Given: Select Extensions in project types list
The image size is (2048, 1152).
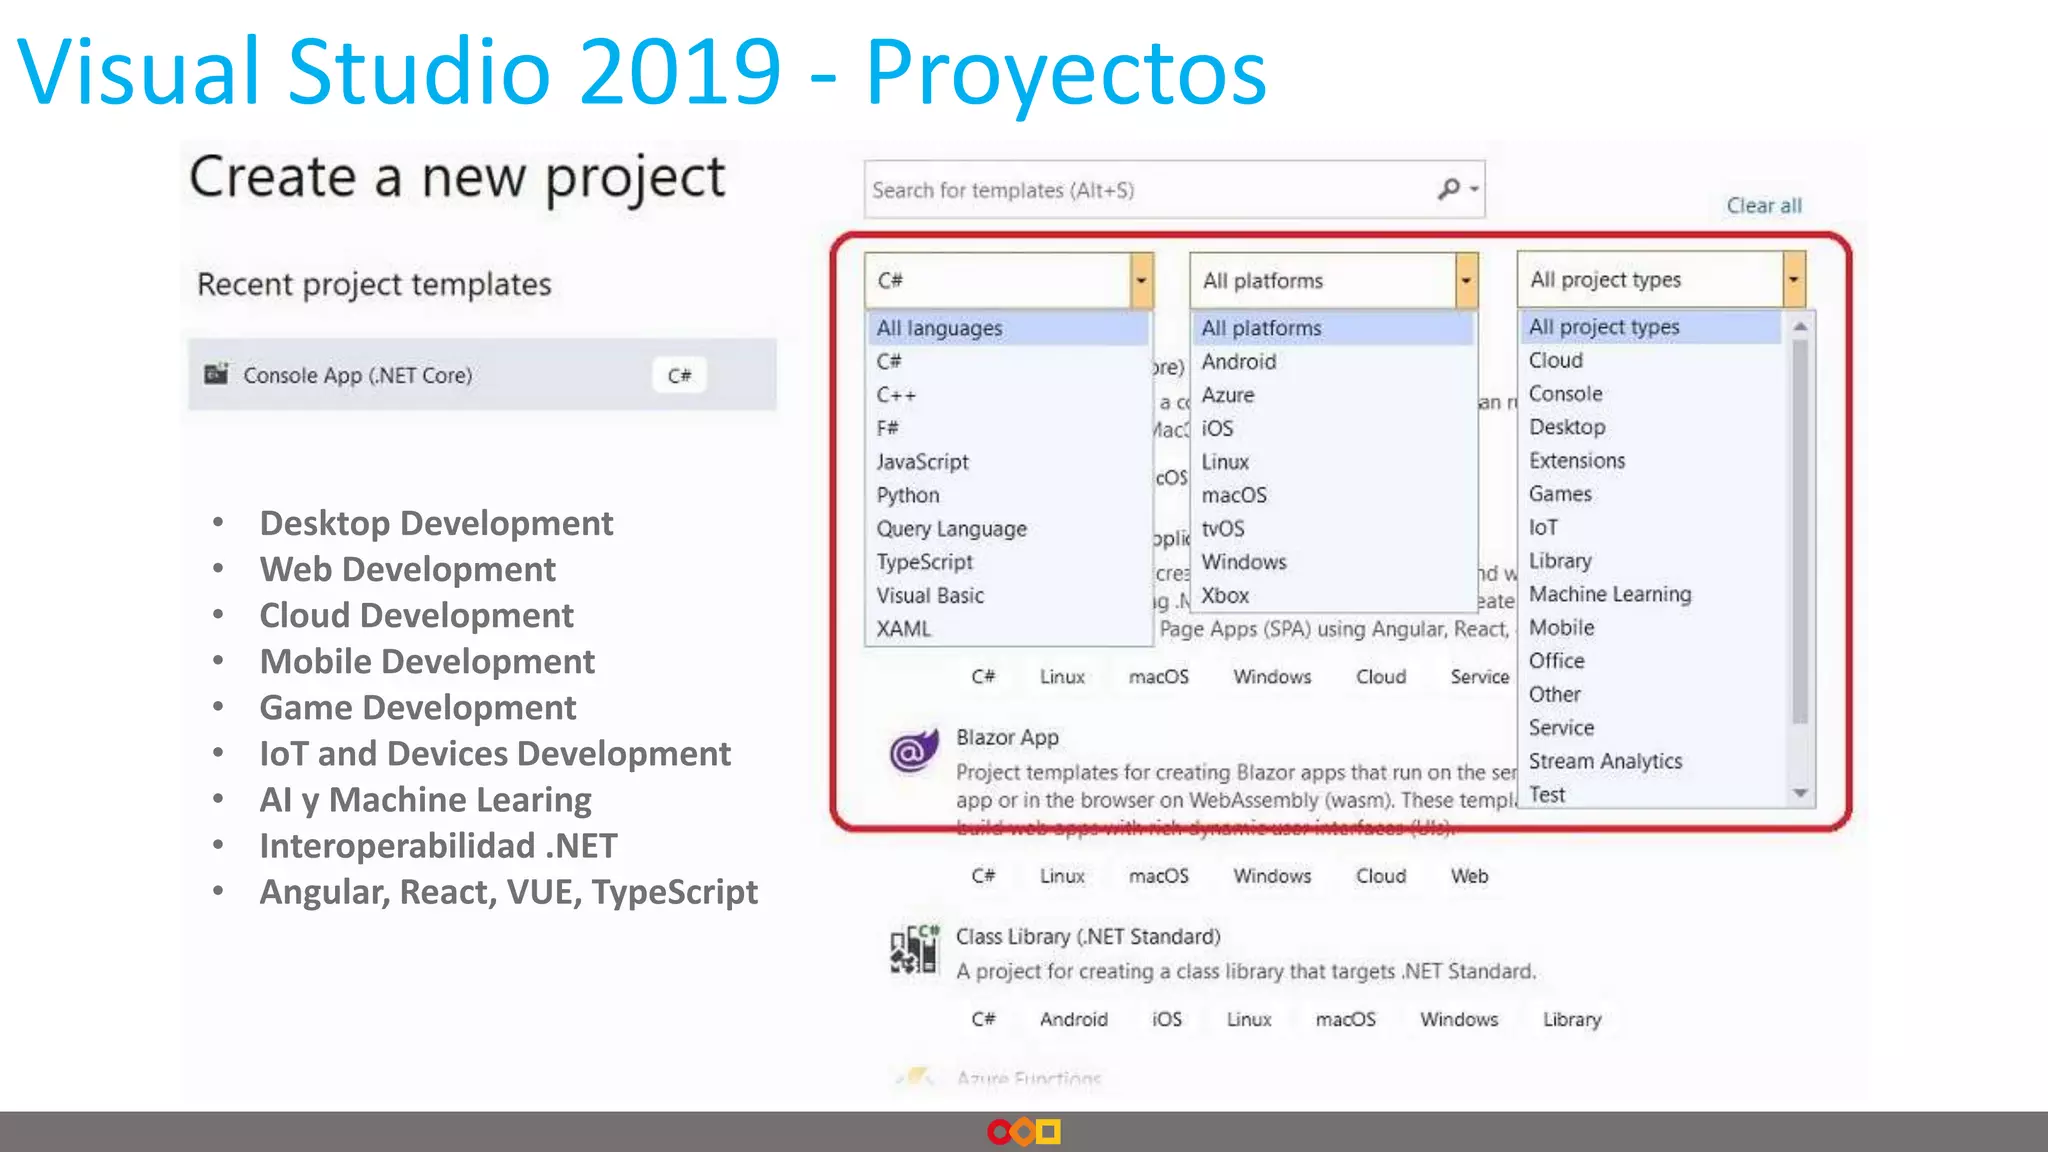Looking at the screenshot, I should pyautogui.click(x=1651, y=461).
